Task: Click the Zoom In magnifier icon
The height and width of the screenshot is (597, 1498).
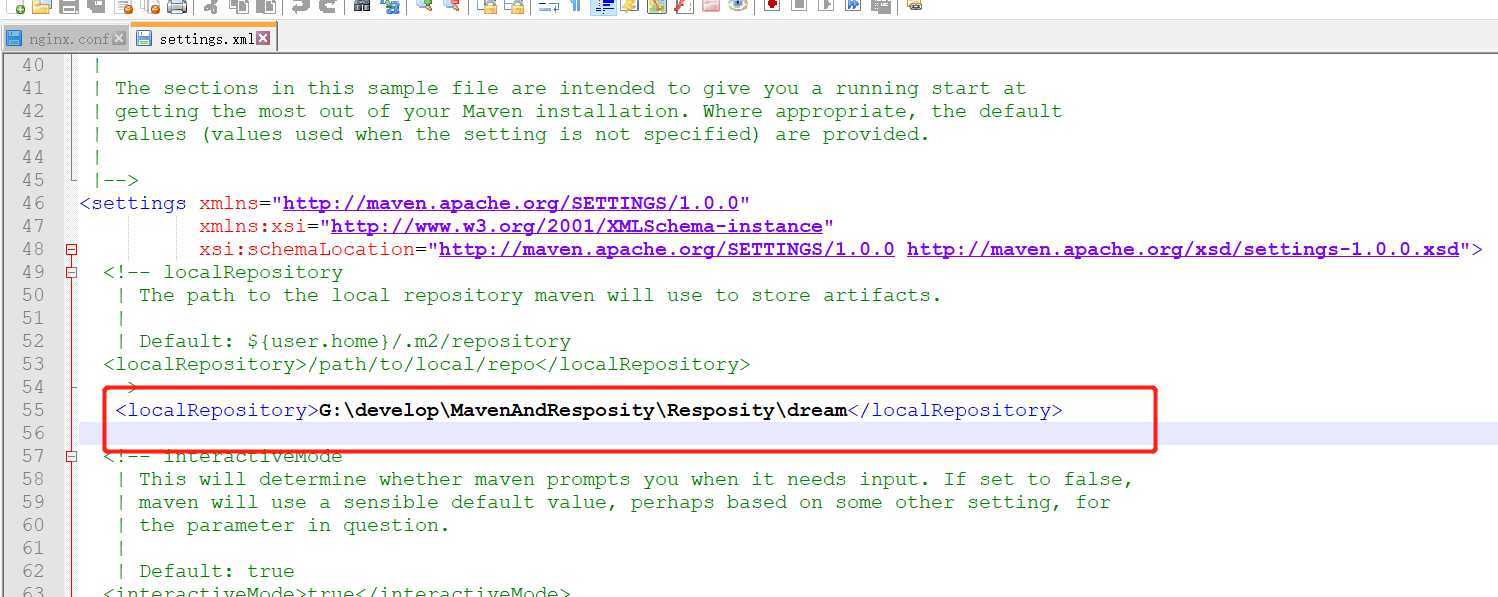Action: (424, 6)
